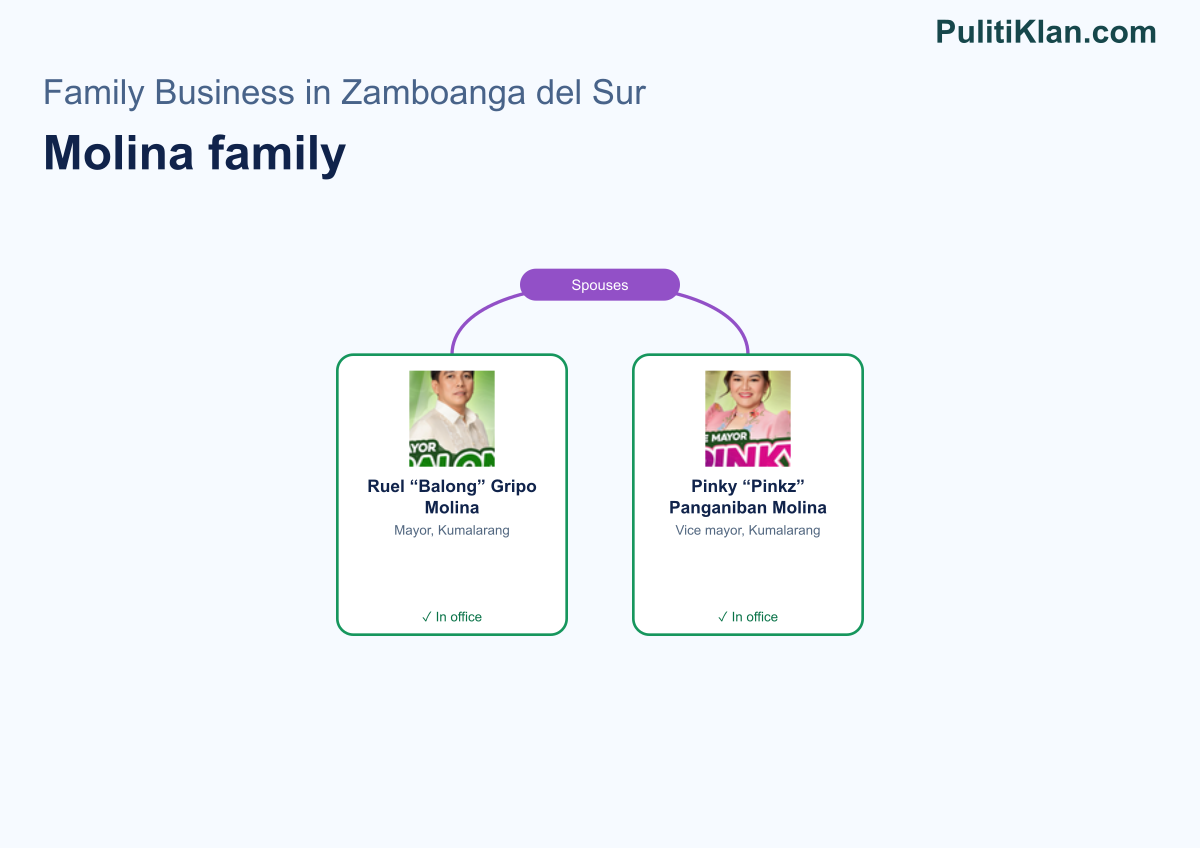Open Ruel Molina's photo thumbnail
This screenshot has height=848, width=1200.
click(452, 419)
